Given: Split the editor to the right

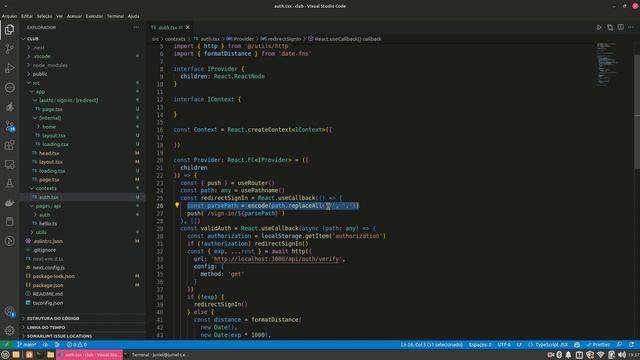Looking at the screenshot, I should click(x=620, y=27).
